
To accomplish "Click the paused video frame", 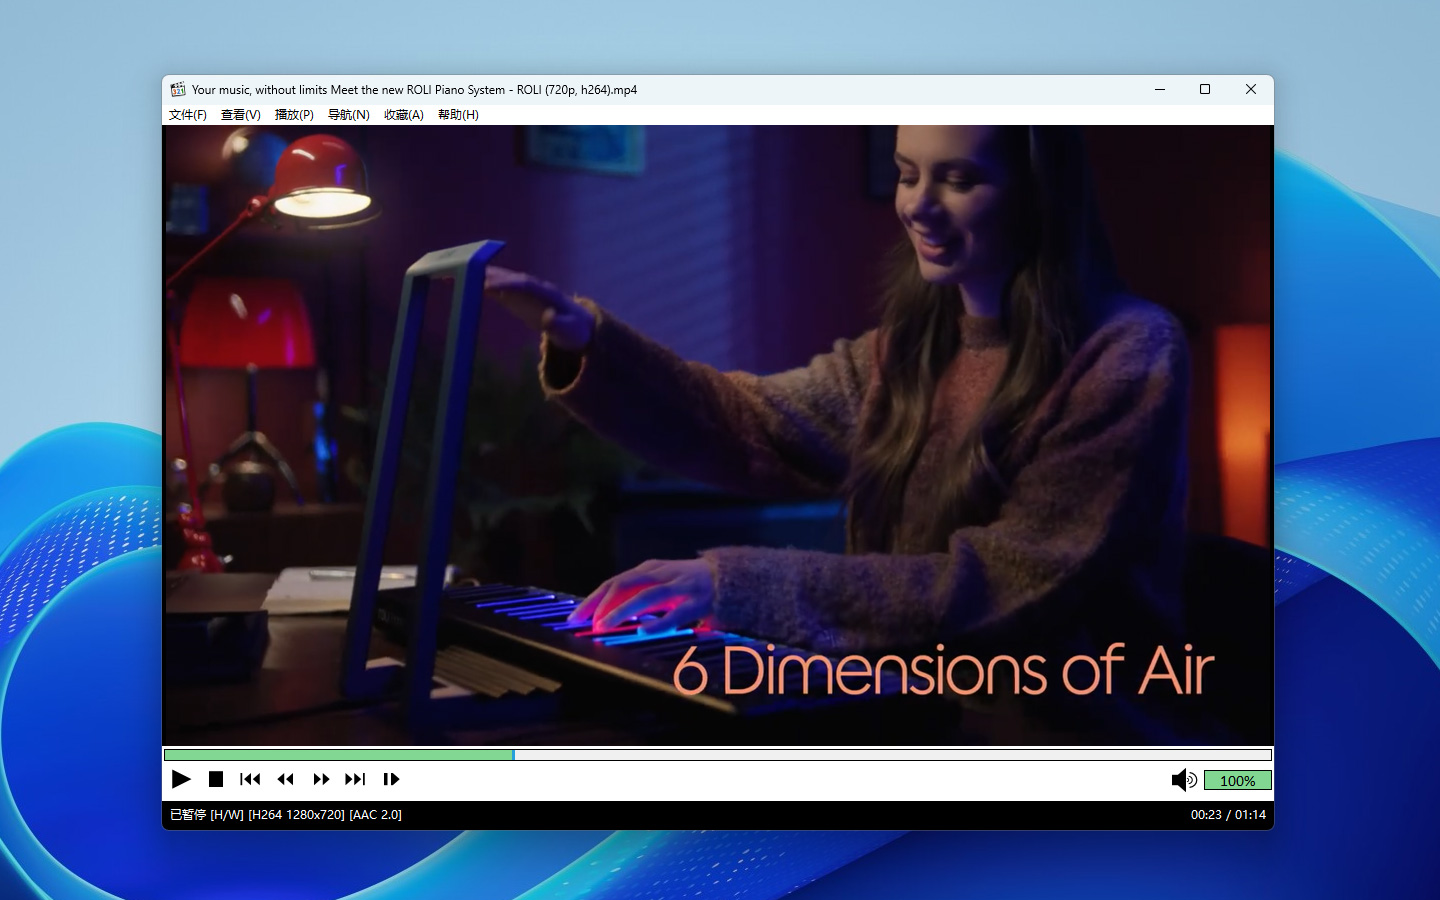I will click(718, 435).
